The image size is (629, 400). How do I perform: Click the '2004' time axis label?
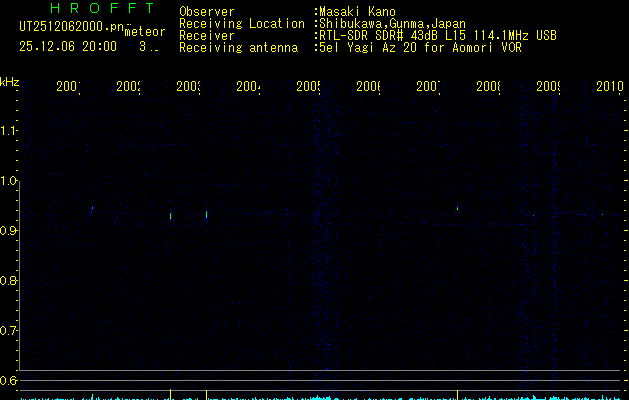coord(248,86)
